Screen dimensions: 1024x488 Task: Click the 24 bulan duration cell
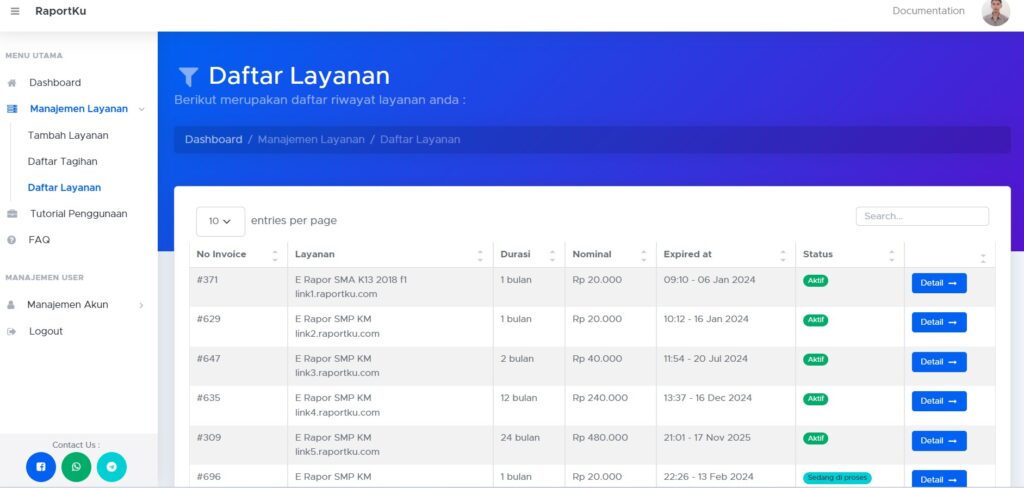point(520,438)
